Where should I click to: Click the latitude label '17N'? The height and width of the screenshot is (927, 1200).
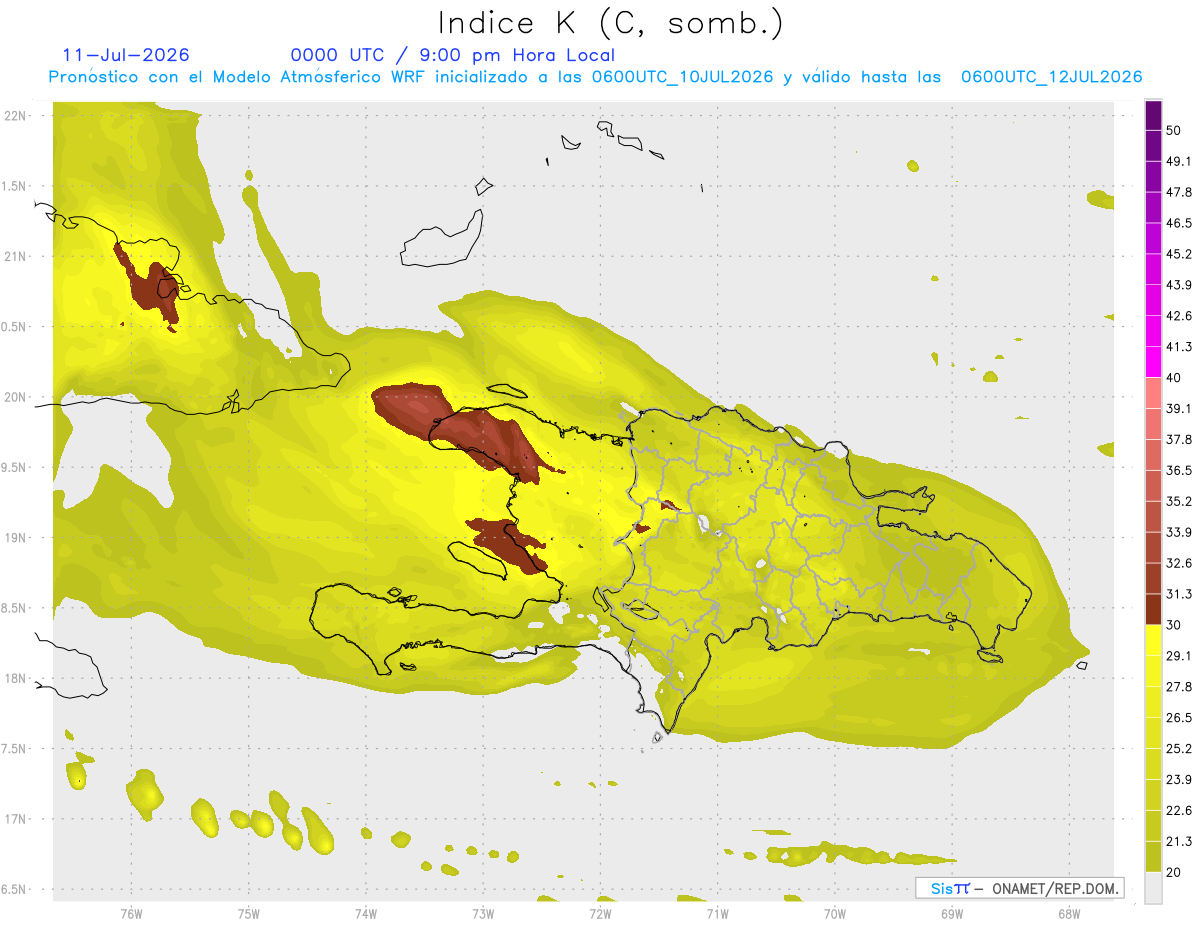click(x=15, y=819)
